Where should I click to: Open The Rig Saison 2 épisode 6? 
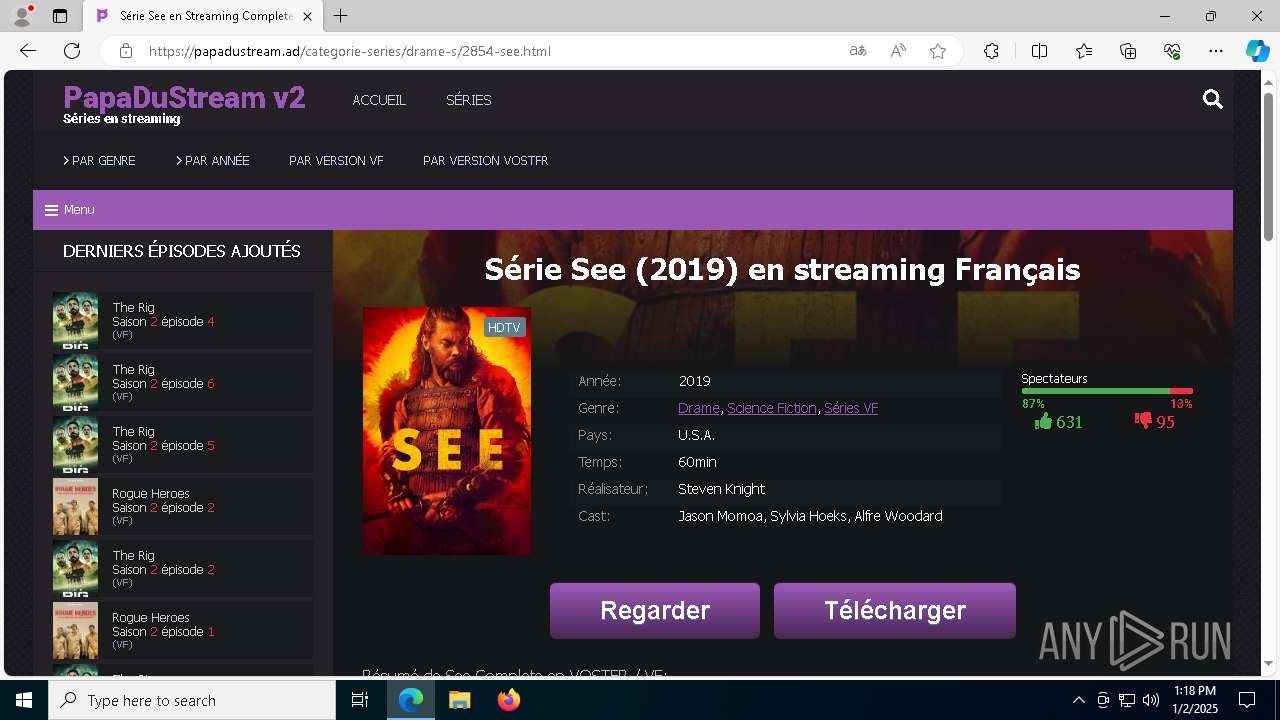[x=183, y=382]
